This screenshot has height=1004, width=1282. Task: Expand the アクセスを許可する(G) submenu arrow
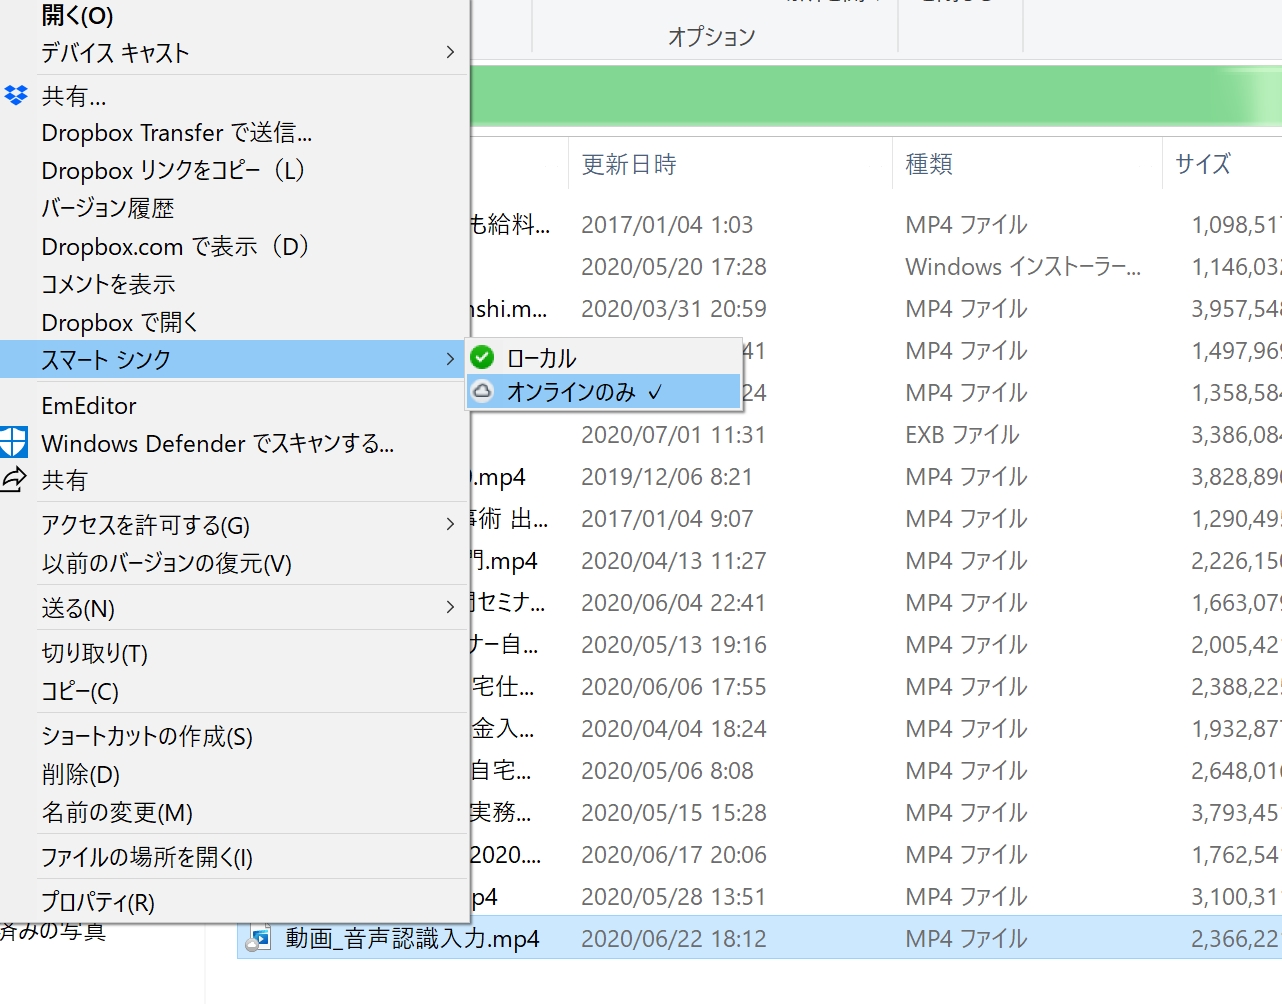point(450,524)
